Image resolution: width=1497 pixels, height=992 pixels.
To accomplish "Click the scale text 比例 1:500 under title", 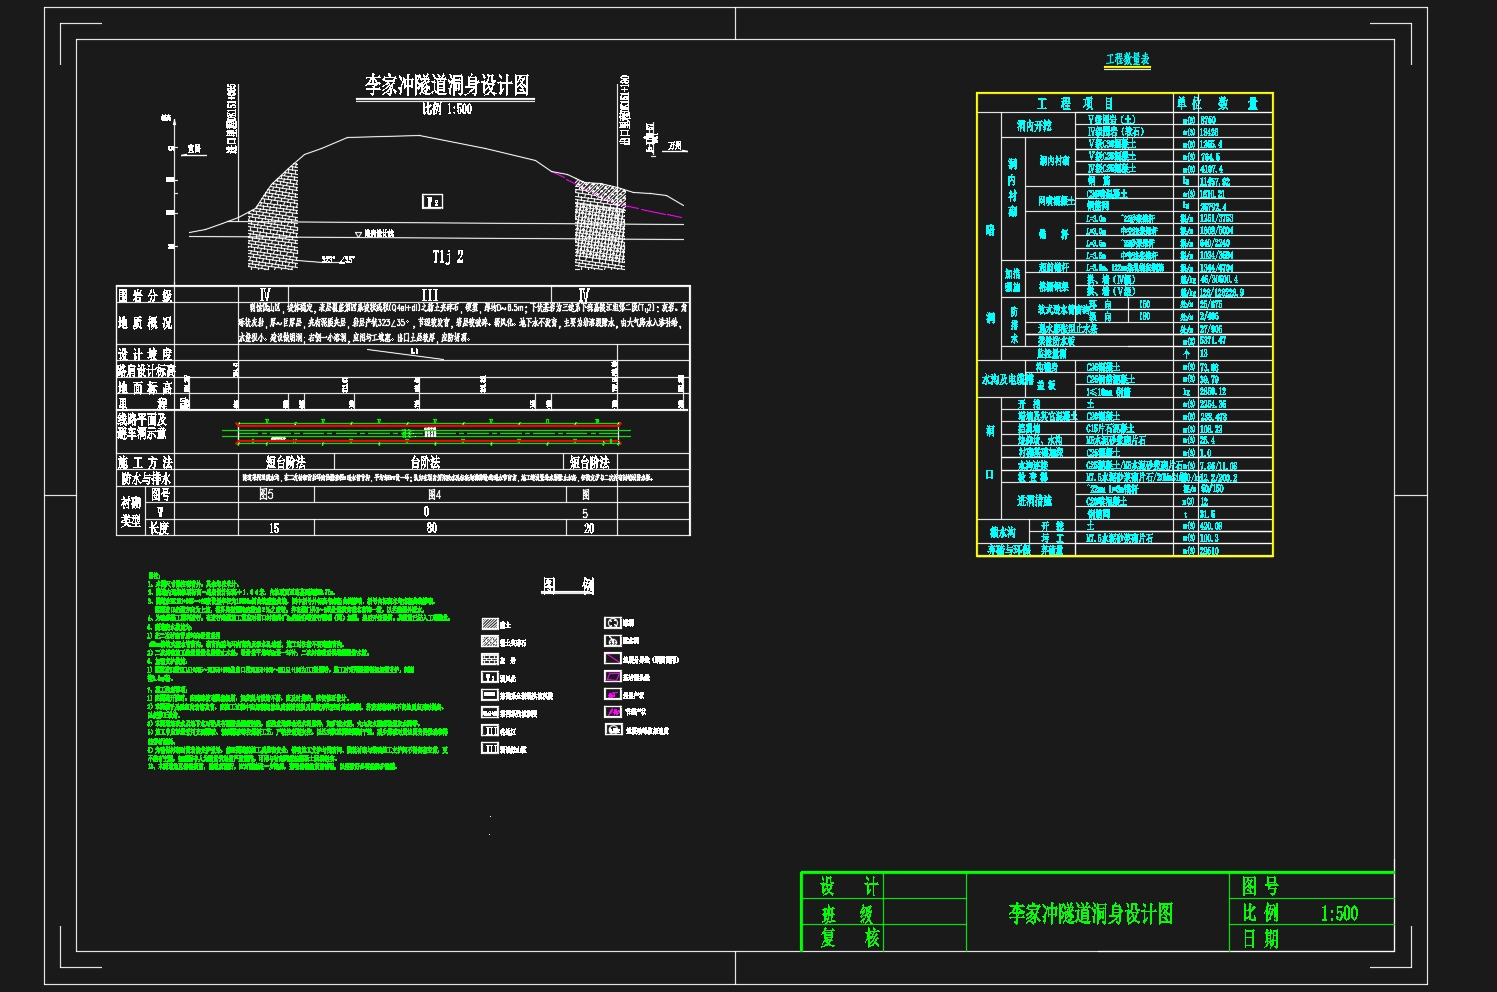I will click(x=446, y=109).
